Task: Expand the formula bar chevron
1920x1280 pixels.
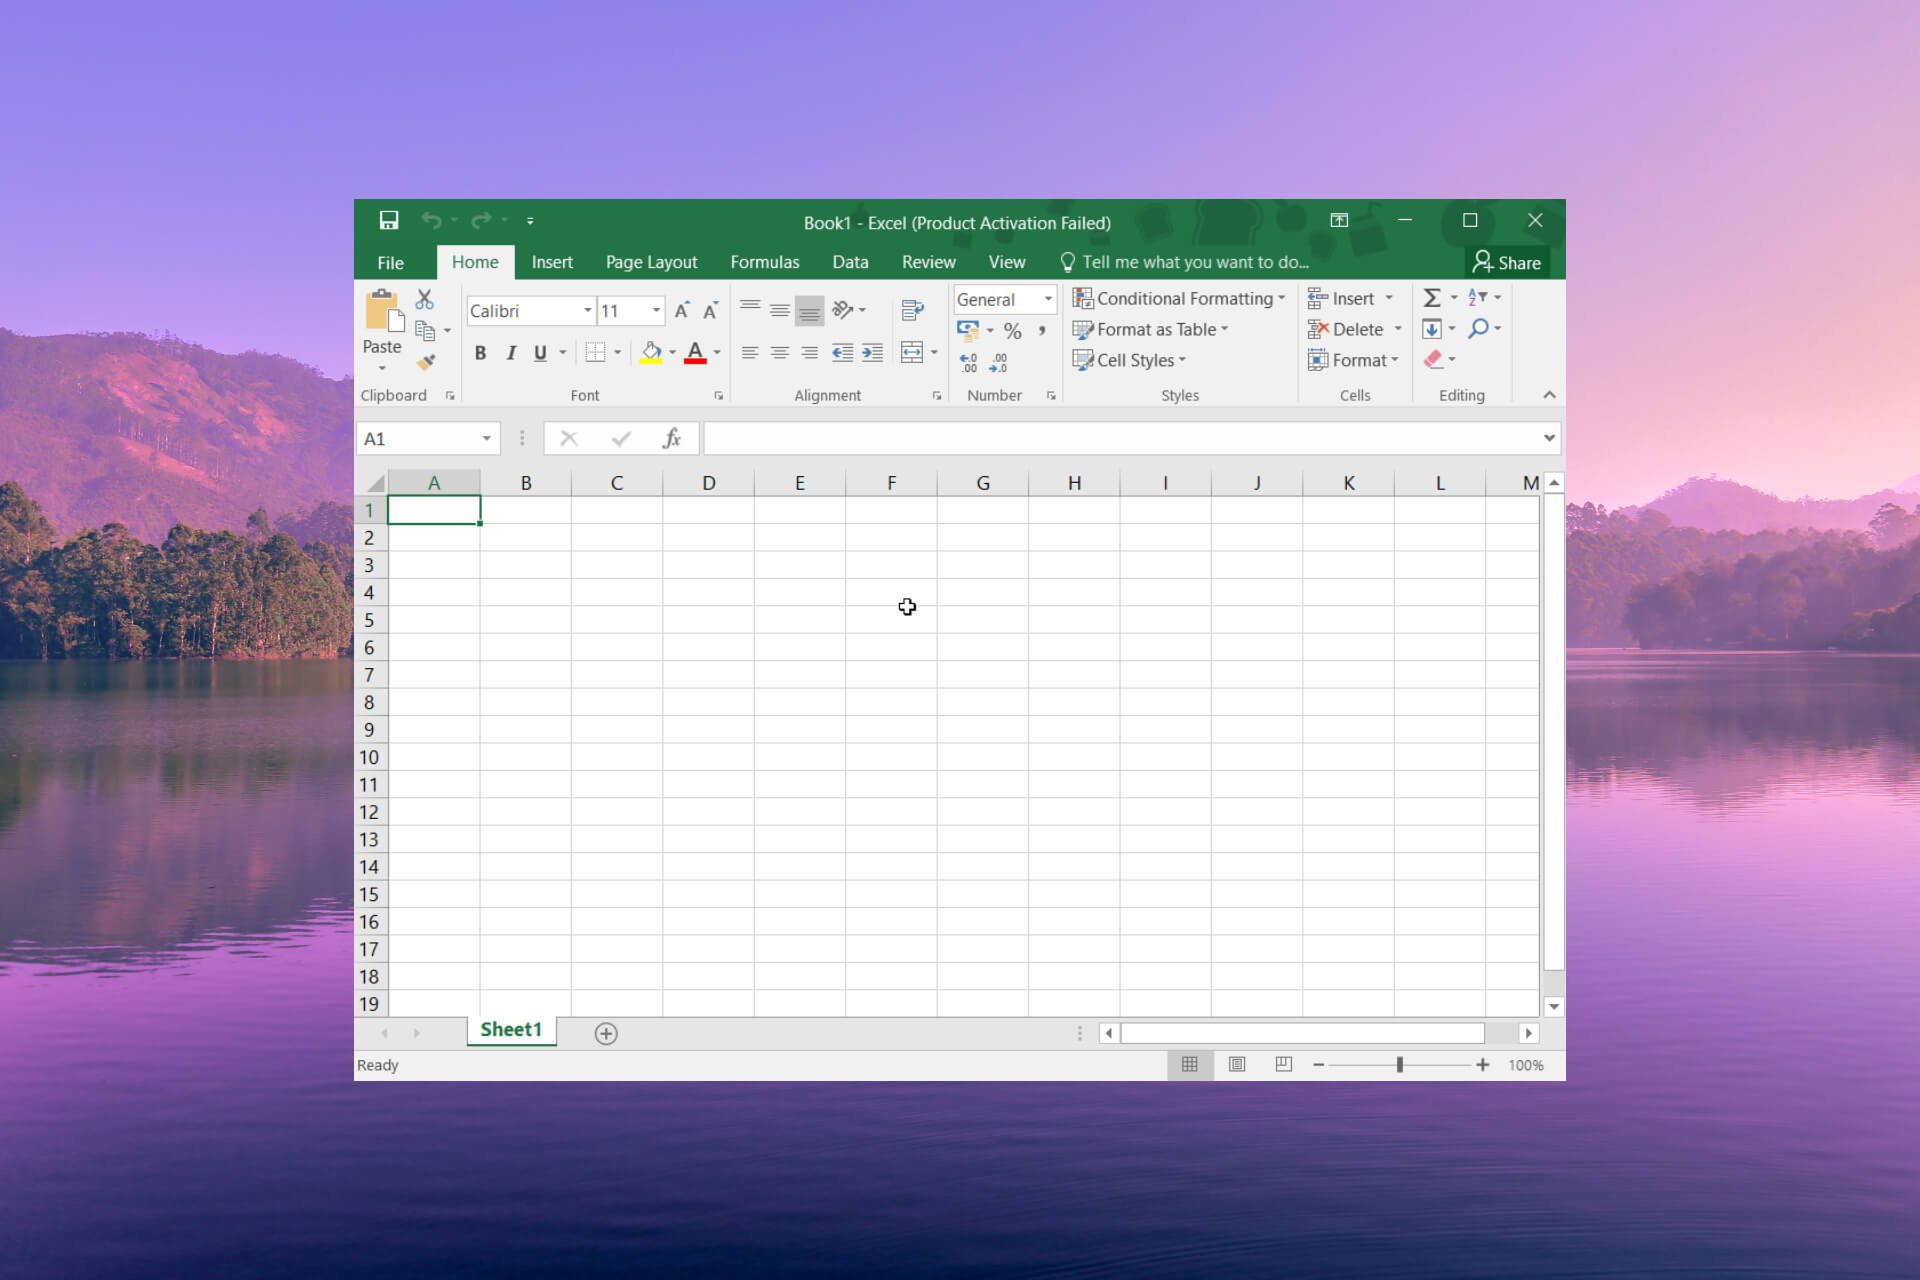Action: (1549, 438)
